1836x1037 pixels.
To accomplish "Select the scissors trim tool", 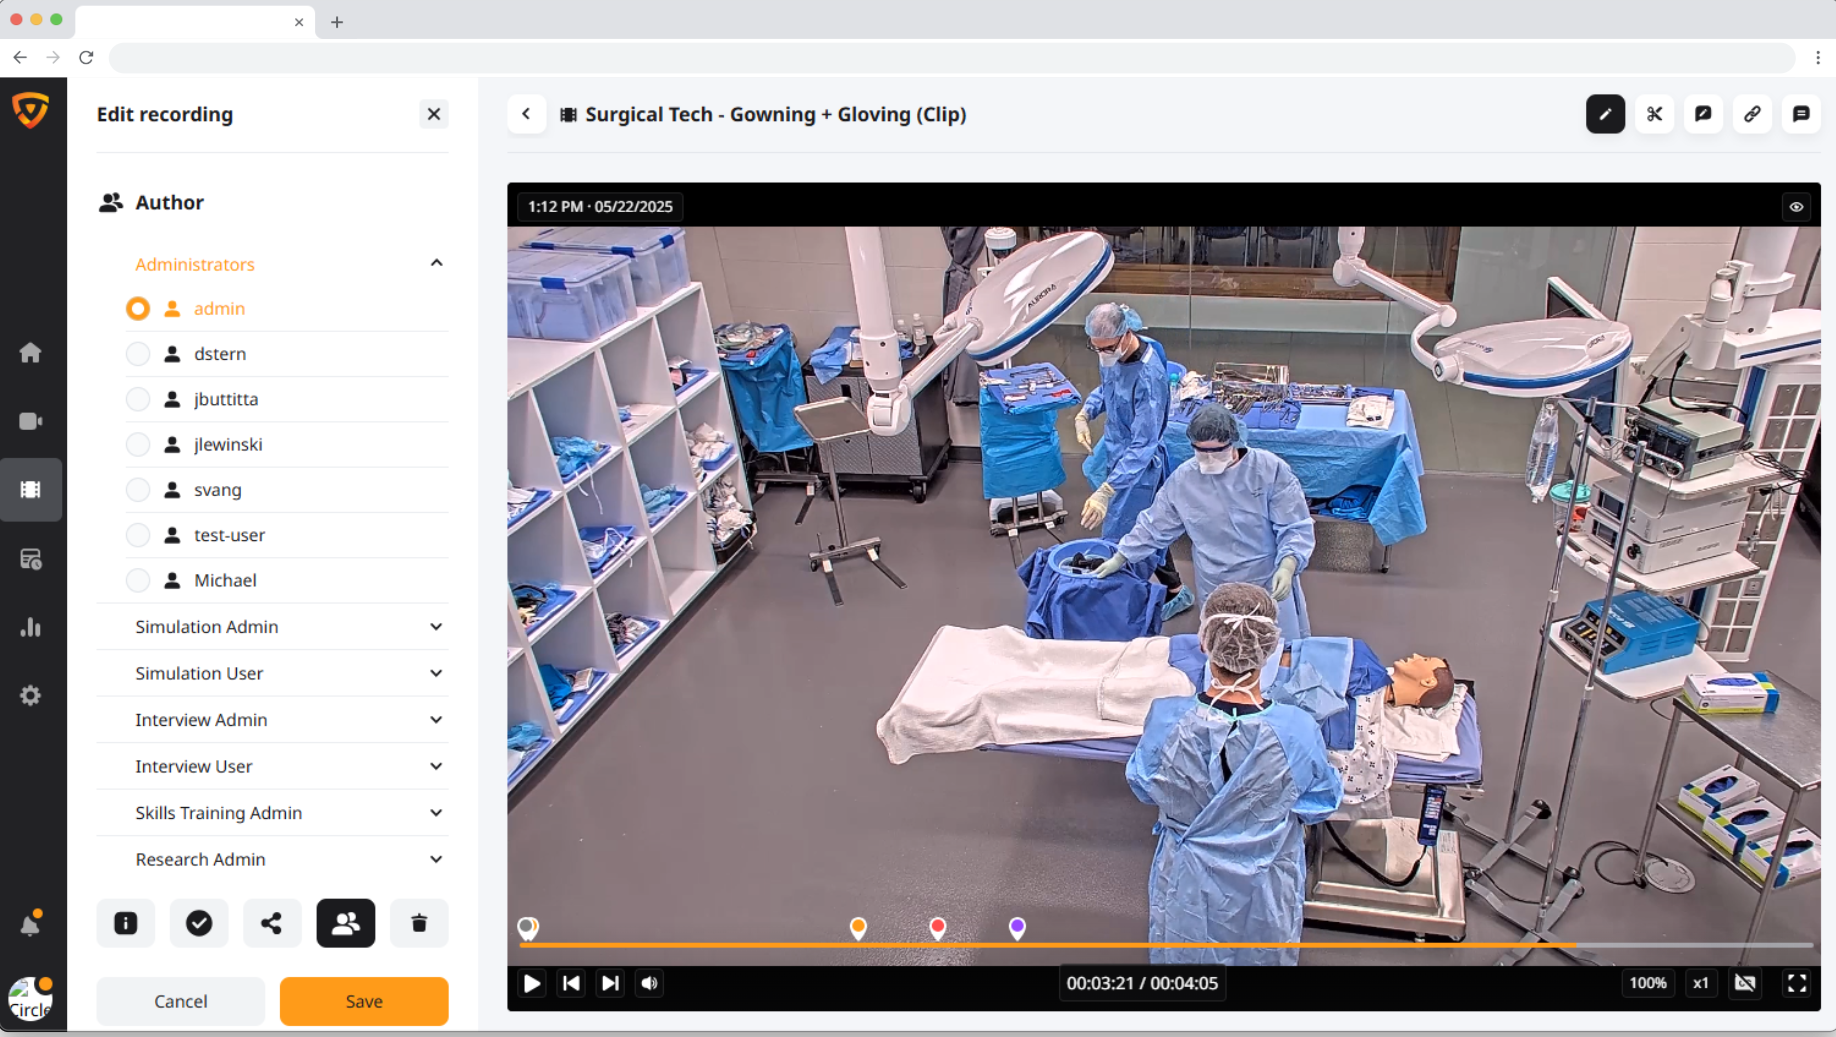I will [1654, 114].
